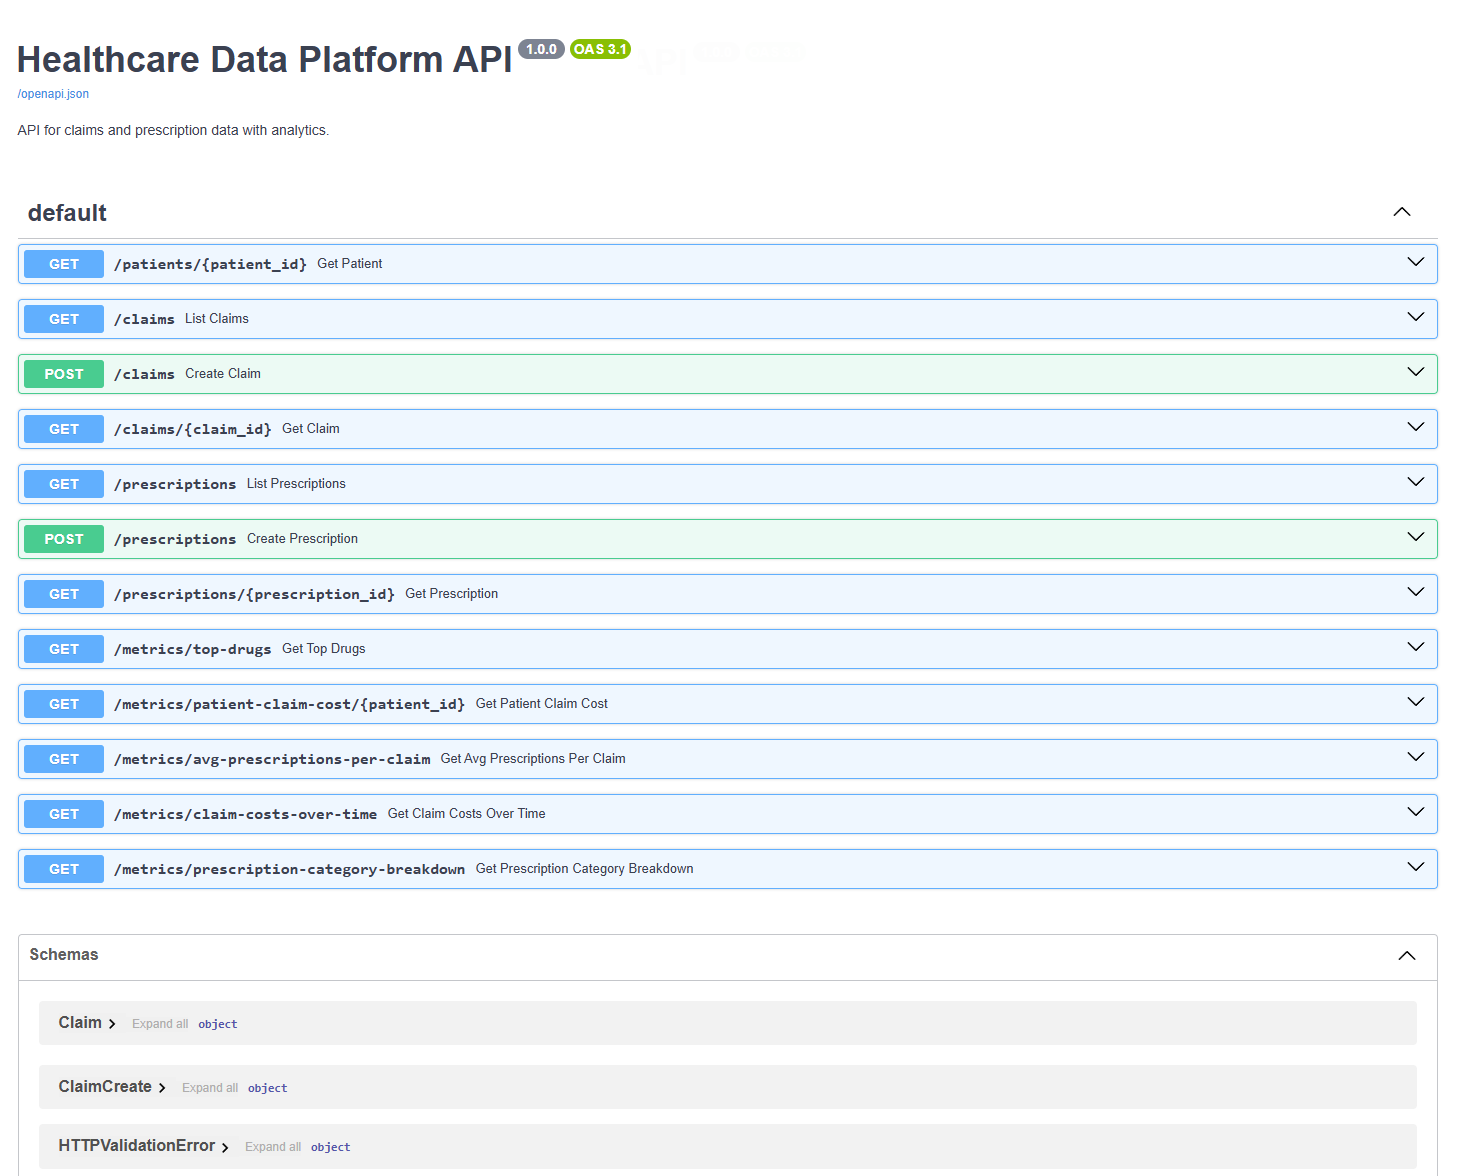Collapse the default section chevron

pyautogui.click(x=1401, y=212)
